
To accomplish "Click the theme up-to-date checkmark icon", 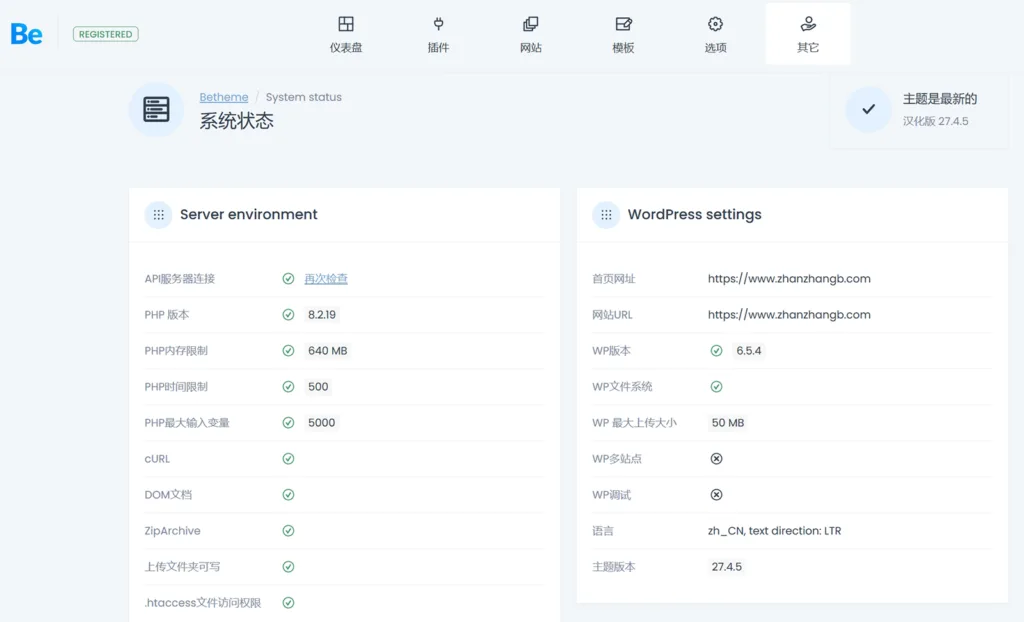I will point(868,110).
